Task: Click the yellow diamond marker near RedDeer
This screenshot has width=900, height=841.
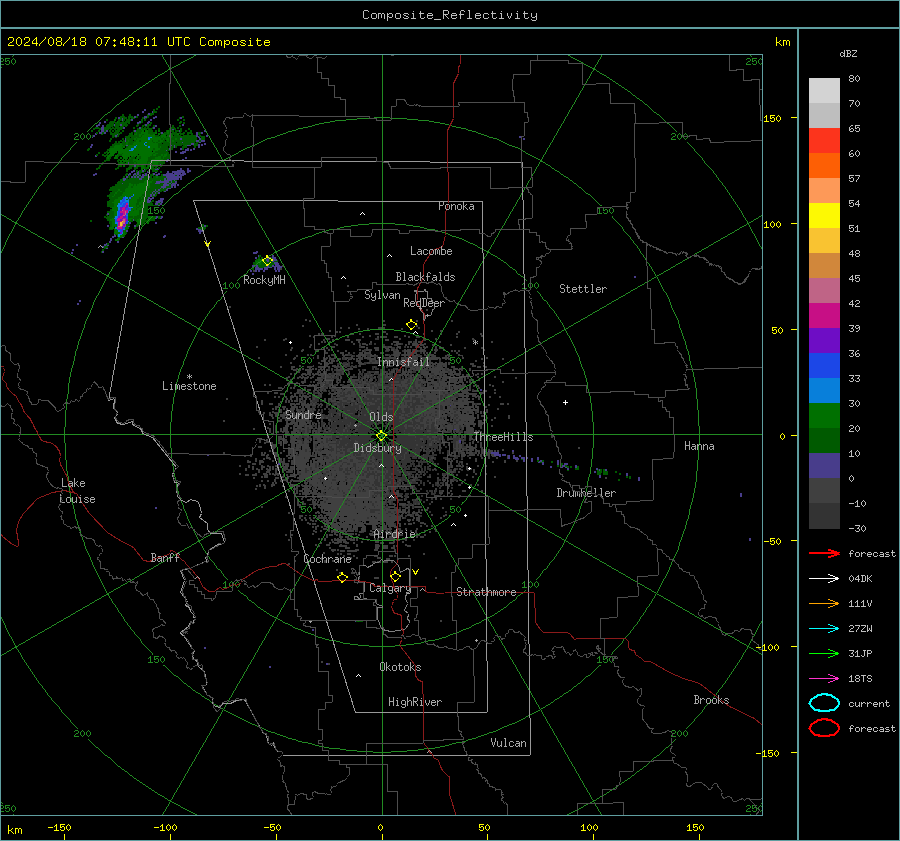Action: 412,325
